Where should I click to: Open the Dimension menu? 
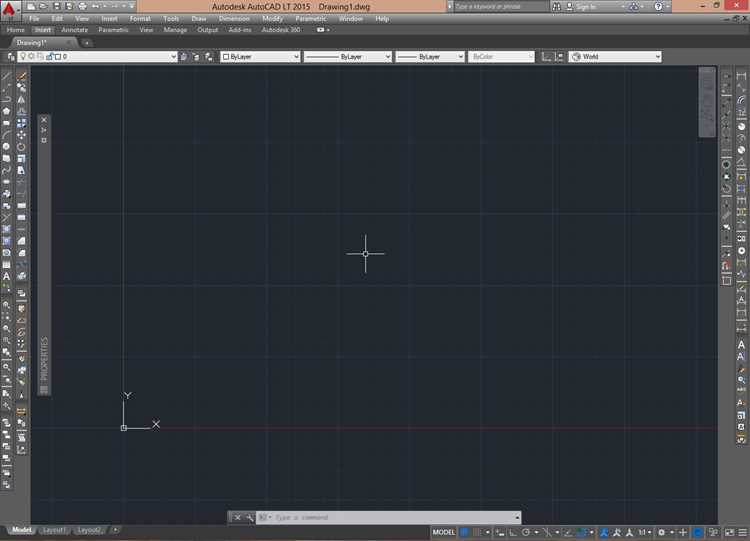[x=234, y=19]
